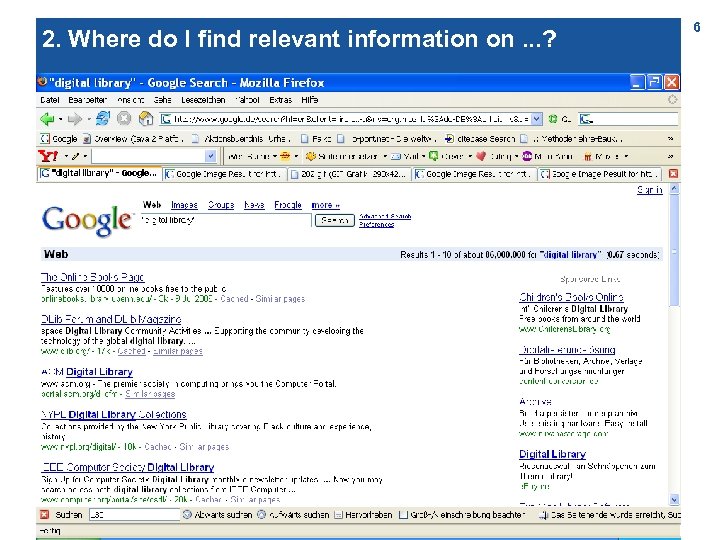
Task: Click the News link on Google
Action: tap(254, 205)
